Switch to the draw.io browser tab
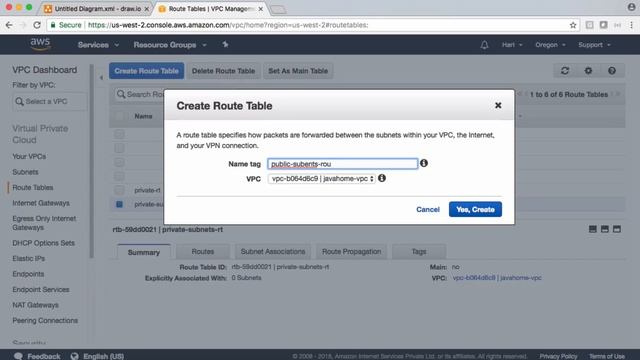The width and height of the screenshot is (640, 360). (97, 9)
